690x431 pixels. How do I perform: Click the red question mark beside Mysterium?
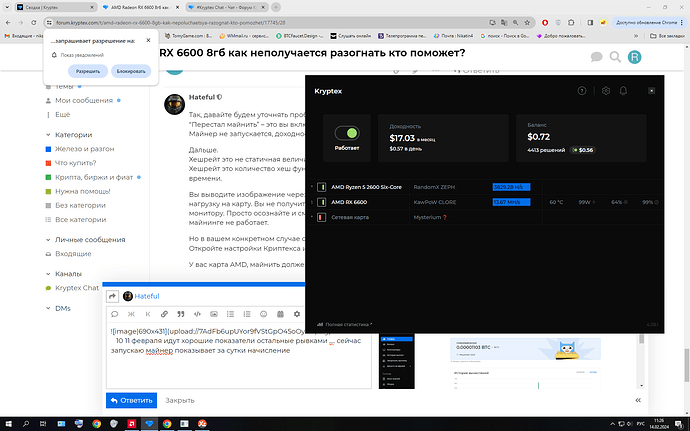click(x=445, y=217)
